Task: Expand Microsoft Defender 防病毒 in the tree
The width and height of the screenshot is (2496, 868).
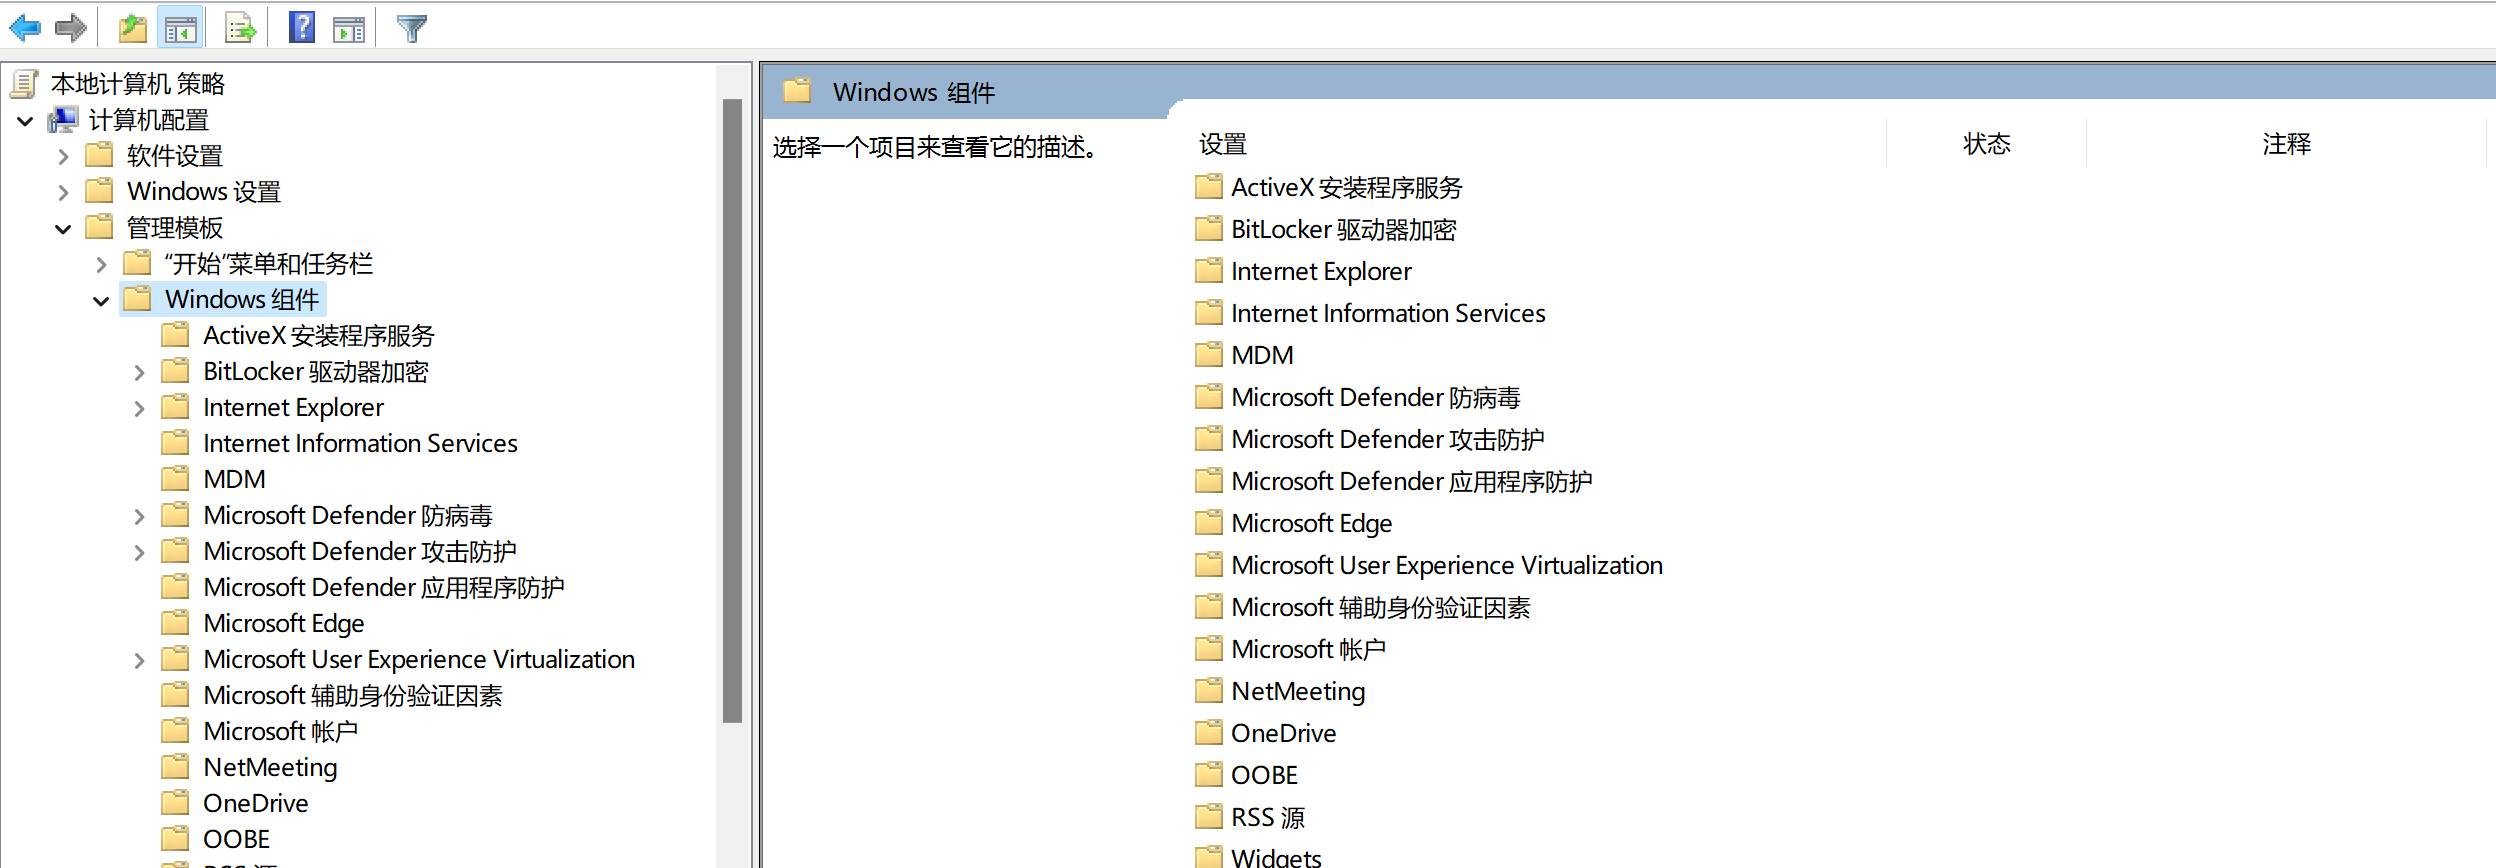Action: 139,517
